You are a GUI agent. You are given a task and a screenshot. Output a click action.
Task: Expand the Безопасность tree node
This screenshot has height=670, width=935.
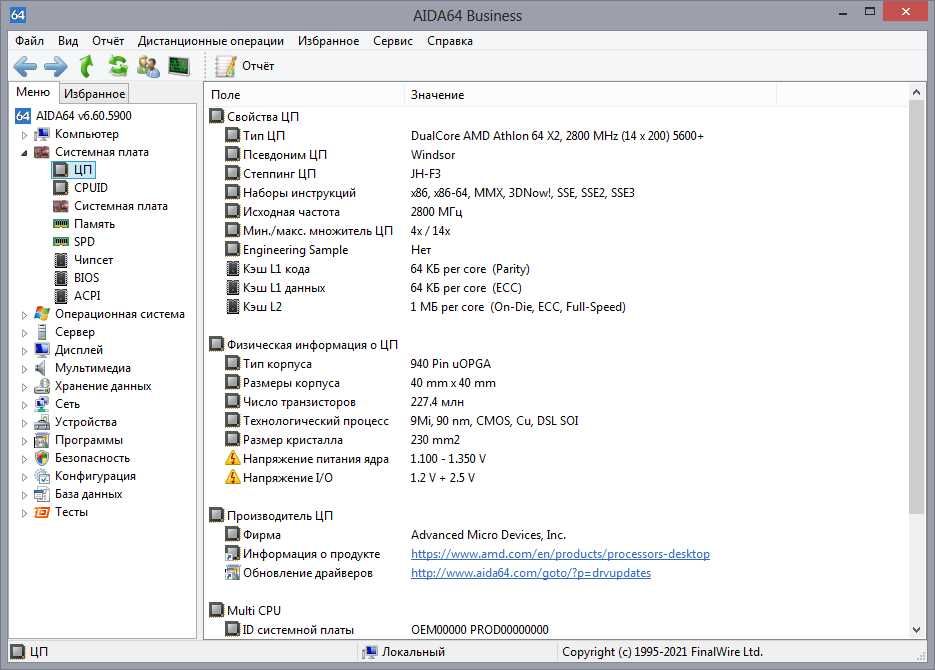24,459
